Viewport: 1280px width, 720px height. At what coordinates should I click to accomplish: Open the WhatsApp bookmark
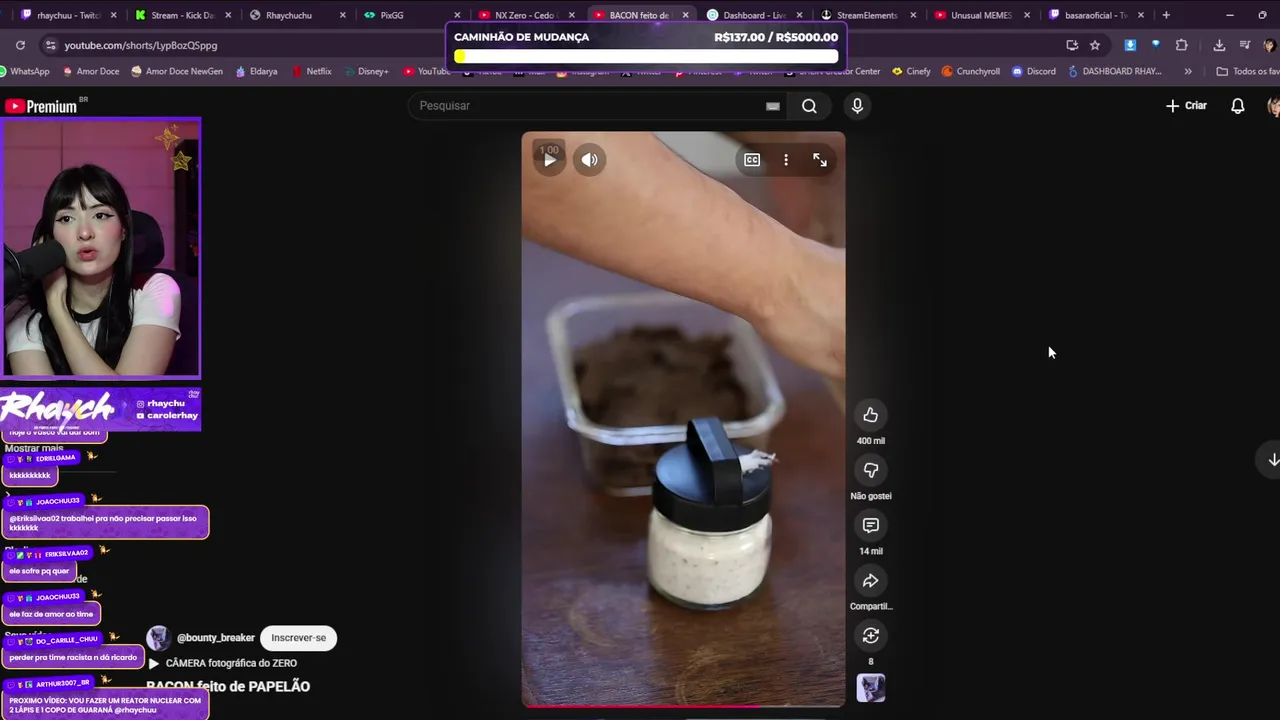pyautogui.click(x=24, y=71)
